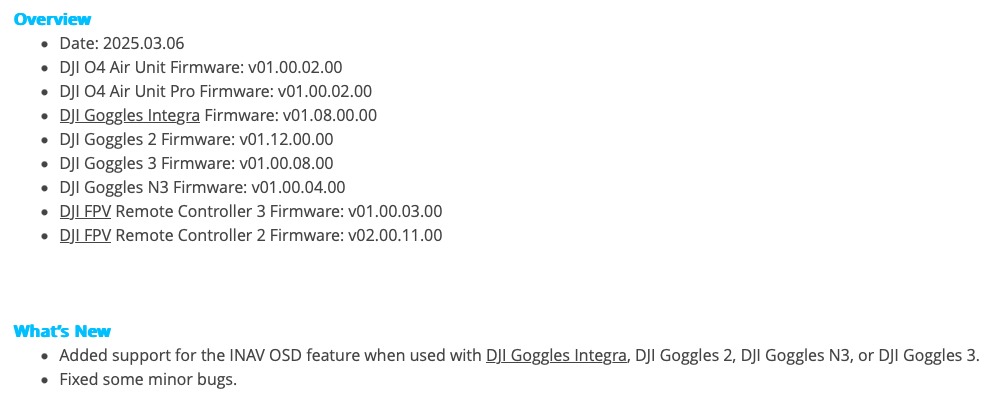Click DJI FPV link for Remote Controller 2
The height and width of the screenshot is (408, 997).
pos(85,235)
